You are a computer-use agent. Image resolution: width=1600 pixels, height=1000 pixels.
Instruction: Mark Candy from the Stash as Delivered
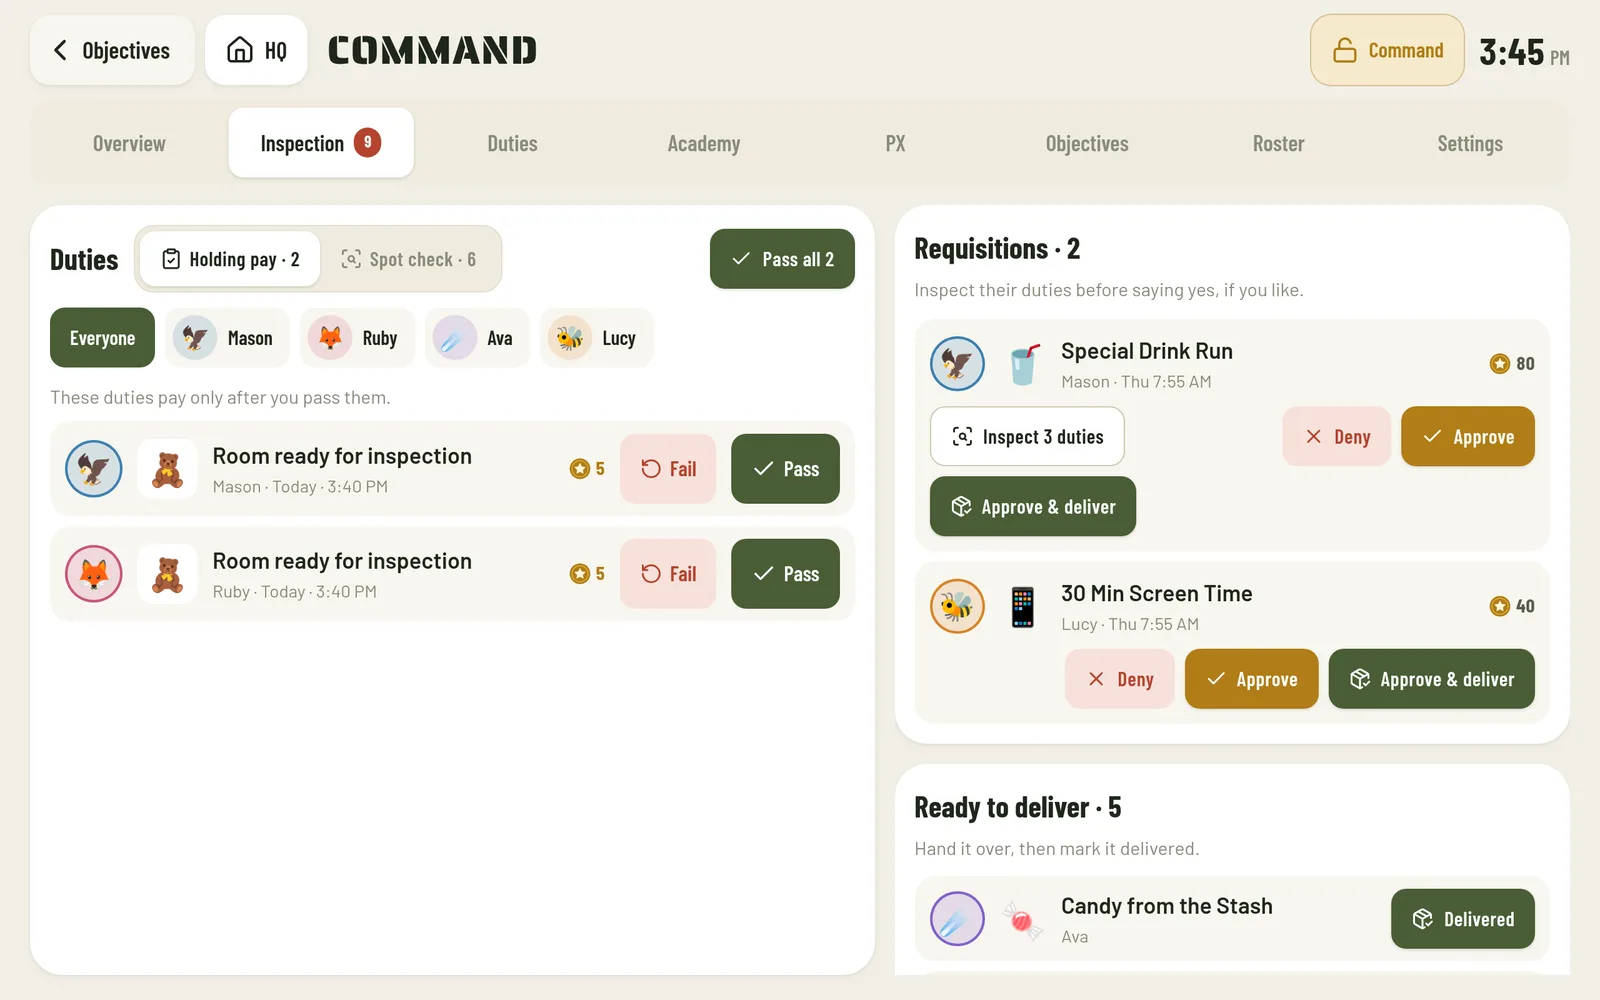1462,919
